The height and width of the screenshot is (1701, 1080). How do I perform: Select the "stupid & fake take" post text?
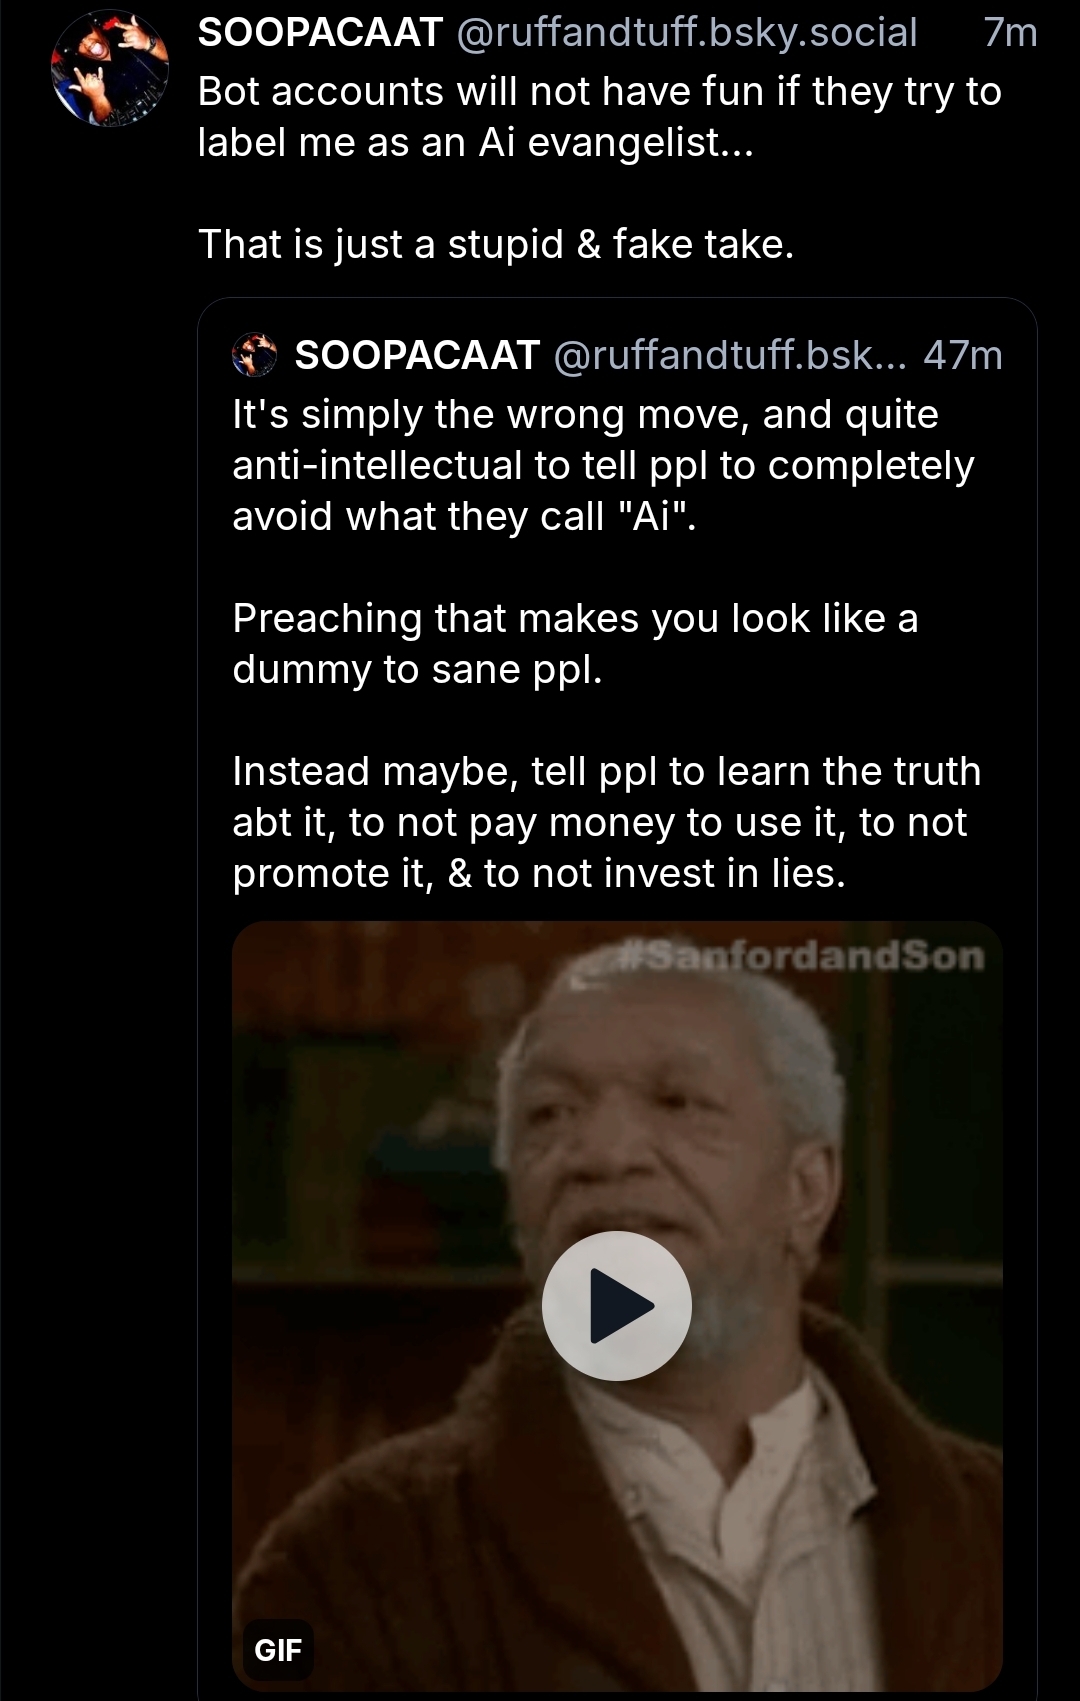point(496,244)
